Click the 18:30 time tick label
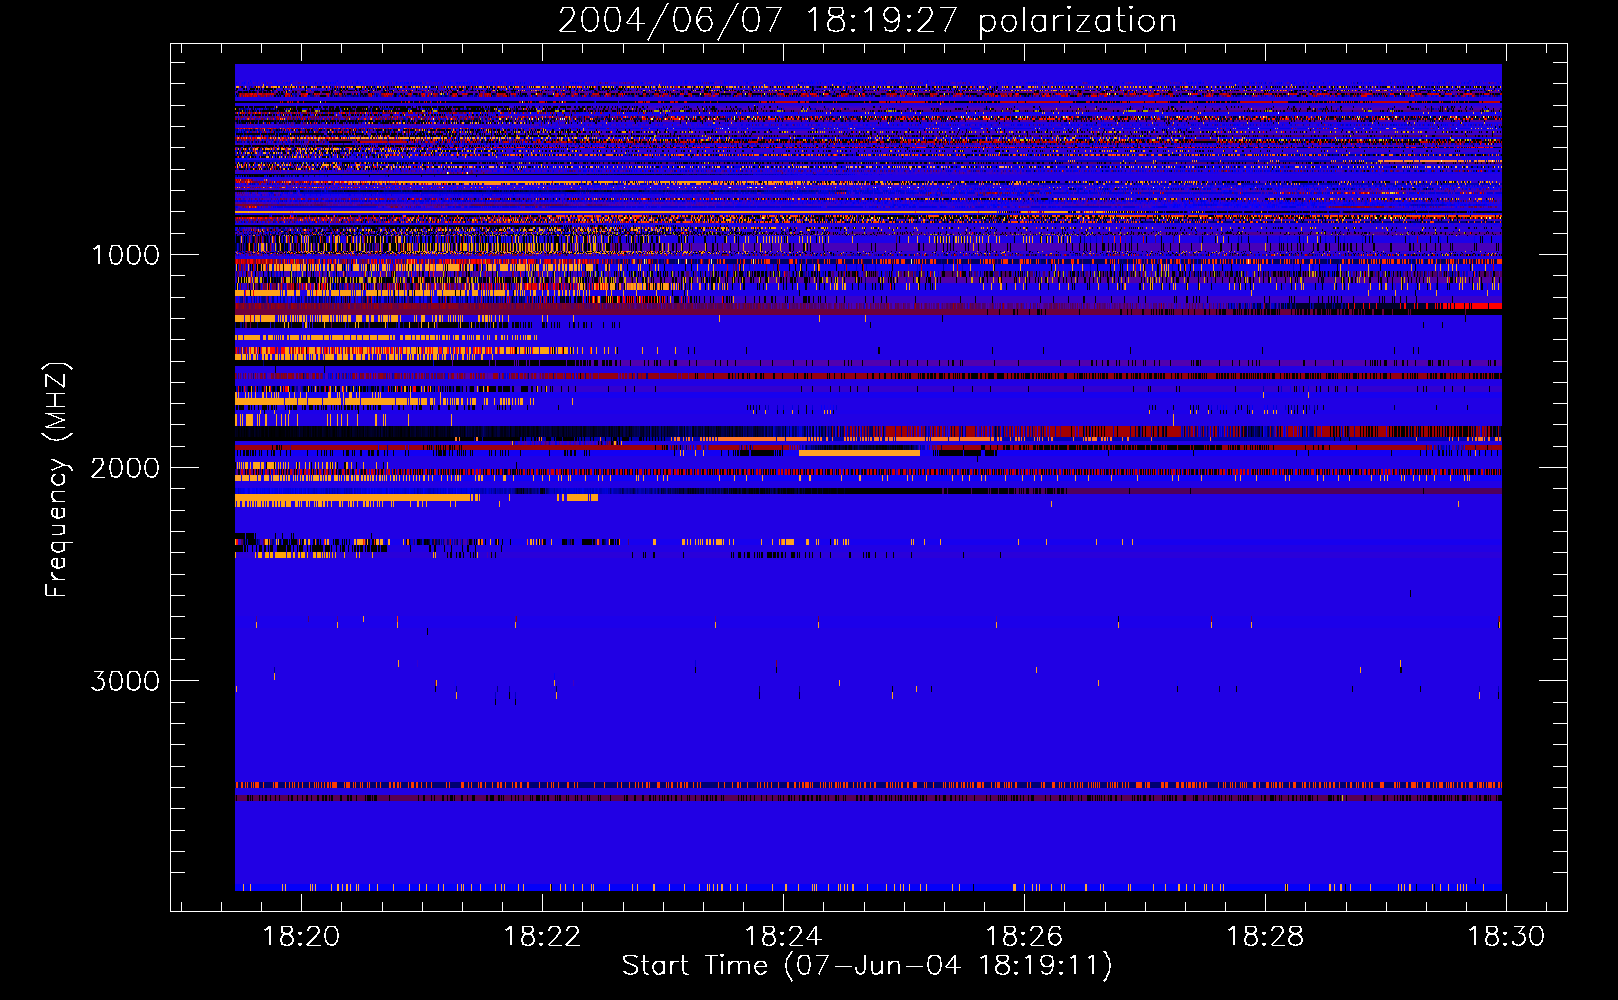 [1506, 937]
